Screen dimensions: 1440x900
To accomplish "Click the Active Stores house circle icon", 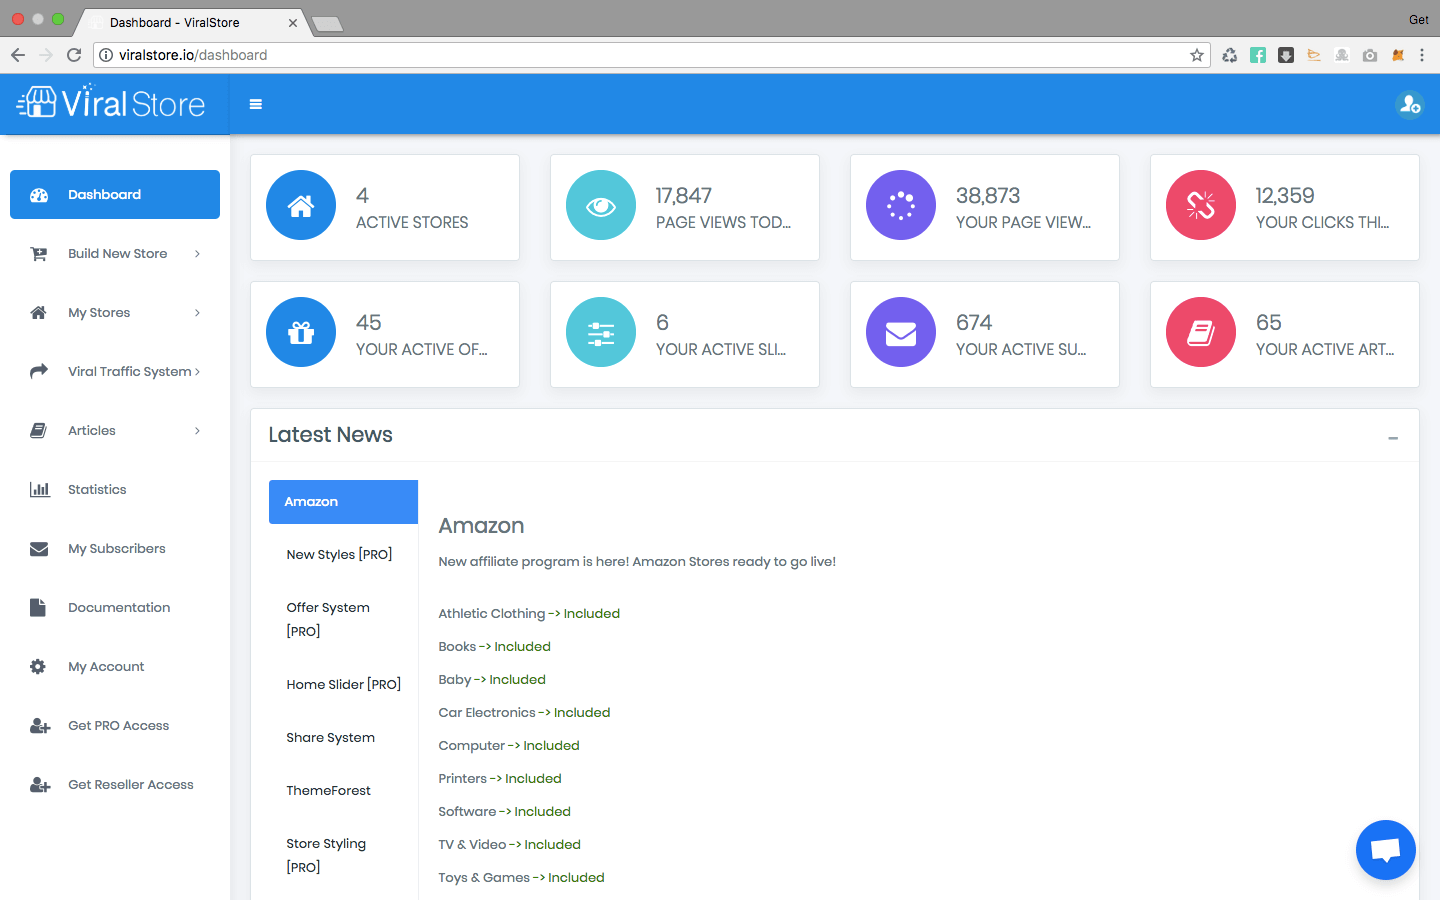I will pos(301,205).
